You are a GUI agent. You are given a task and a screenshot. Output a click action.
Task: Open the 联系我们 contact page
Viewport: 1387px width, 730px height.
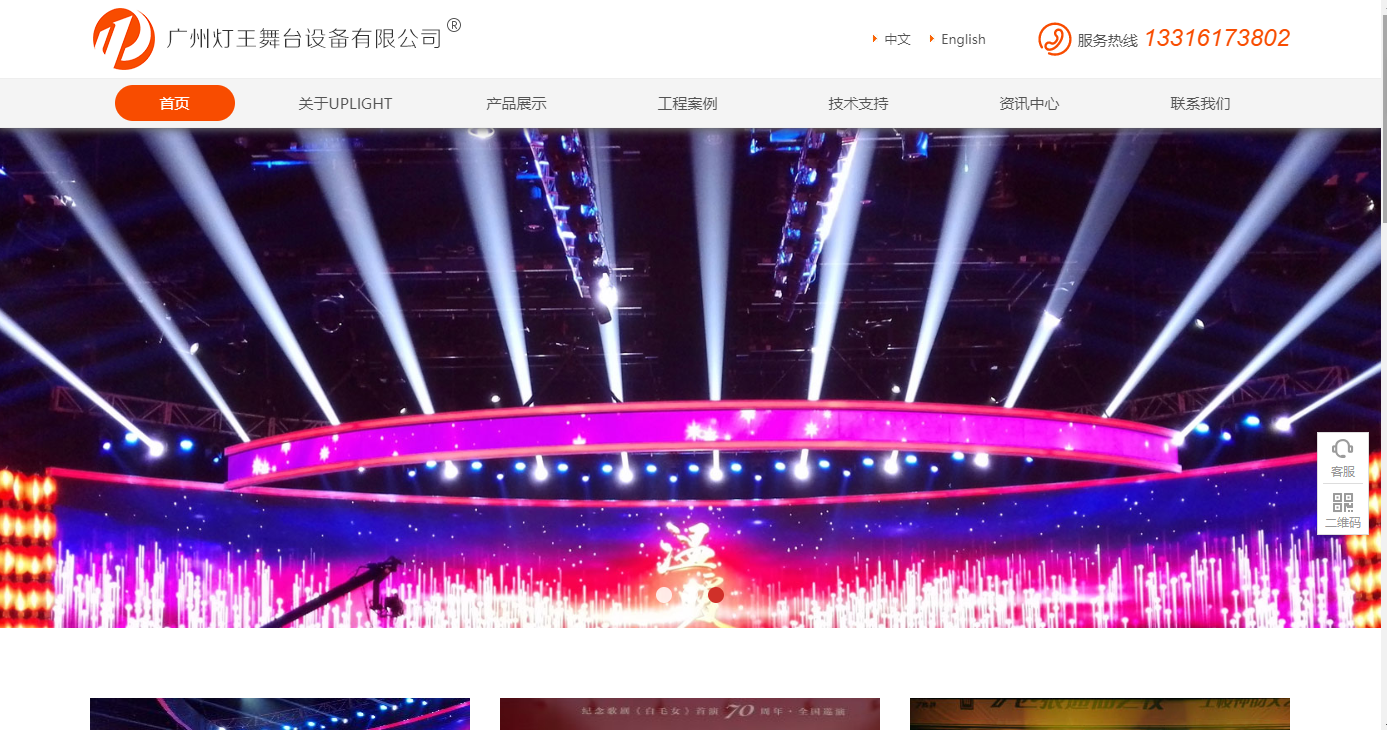(1200, 103)
